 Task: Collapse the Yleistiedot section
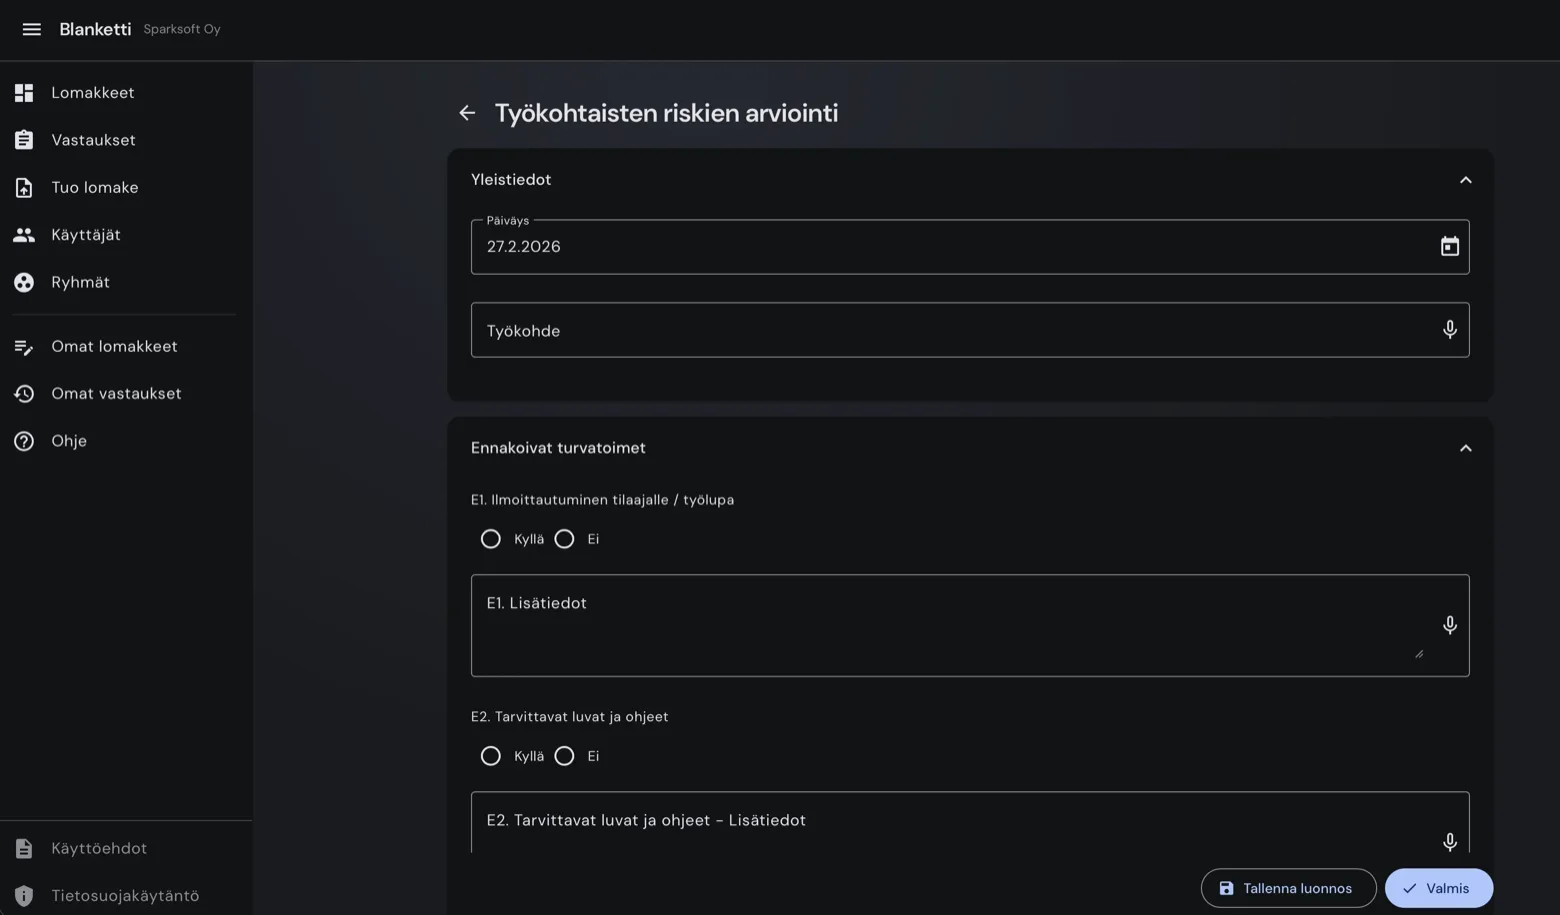pos(1465,180)
